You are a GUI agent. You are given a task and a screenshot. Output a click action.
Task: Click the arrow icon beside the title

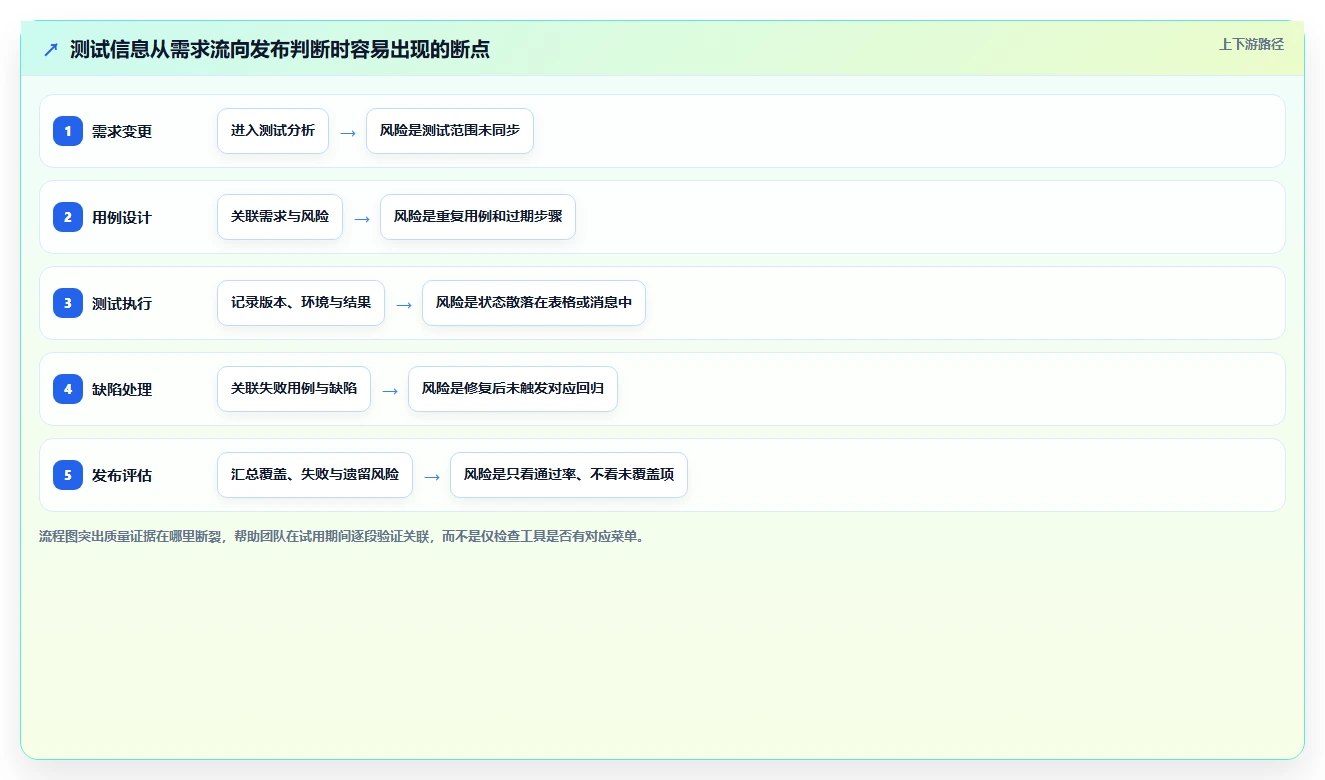pyautogui.click(x=51, y=49)
